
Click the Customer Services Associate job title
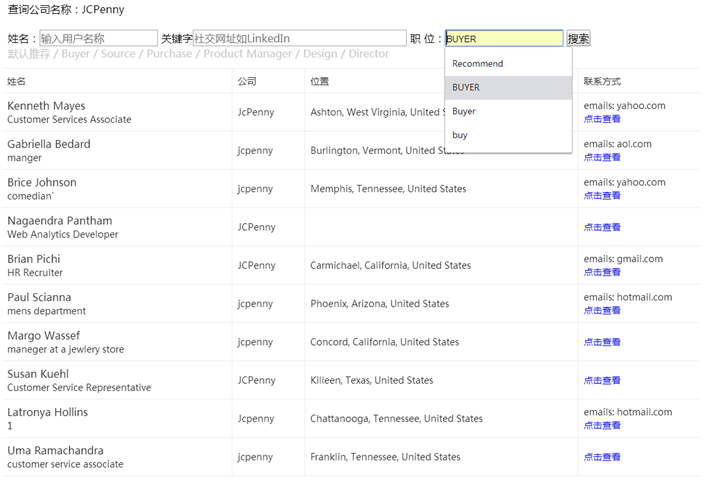point(69,120)
